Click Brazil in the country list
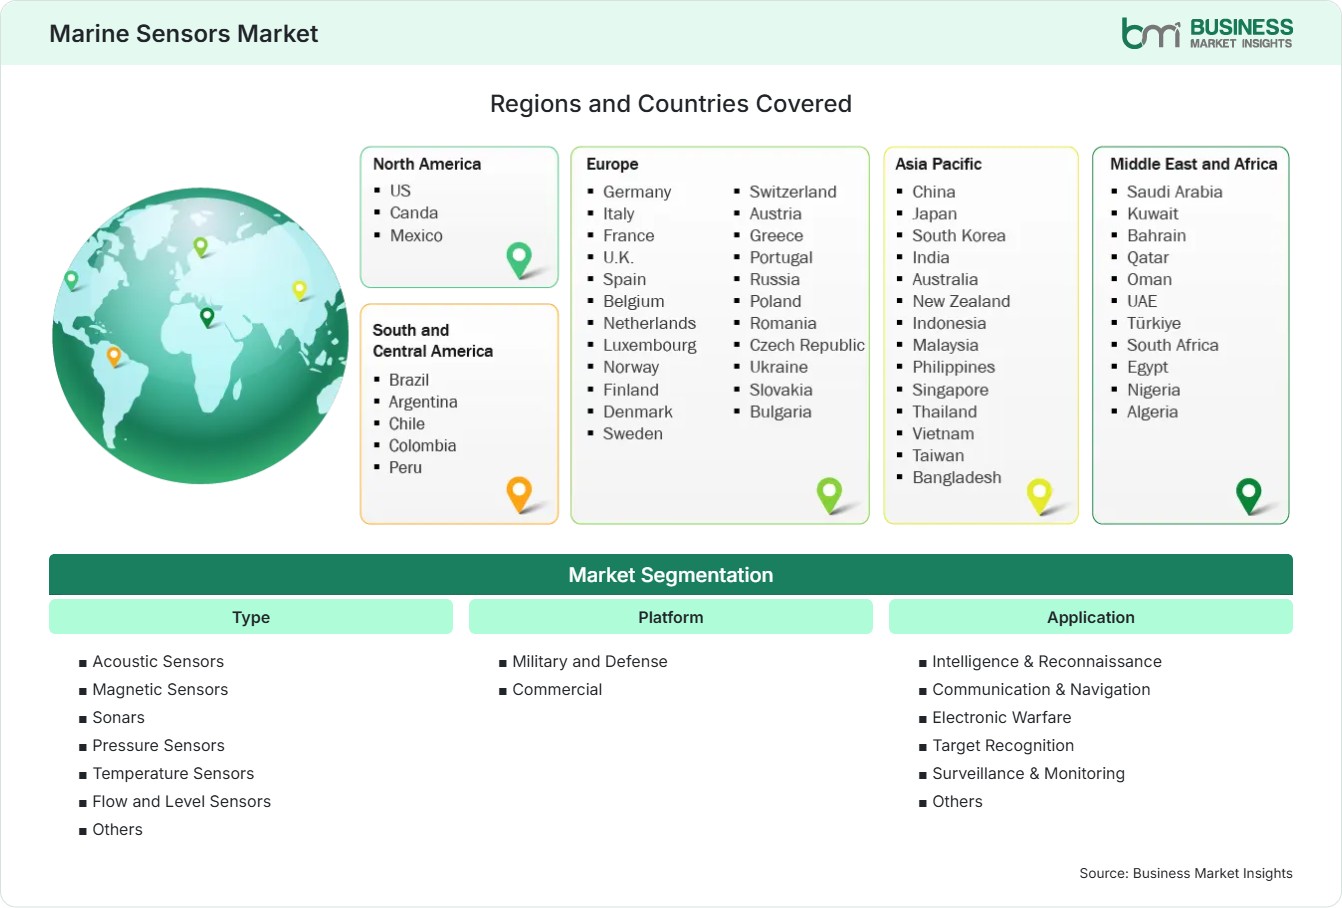 [x=409, y=380]
